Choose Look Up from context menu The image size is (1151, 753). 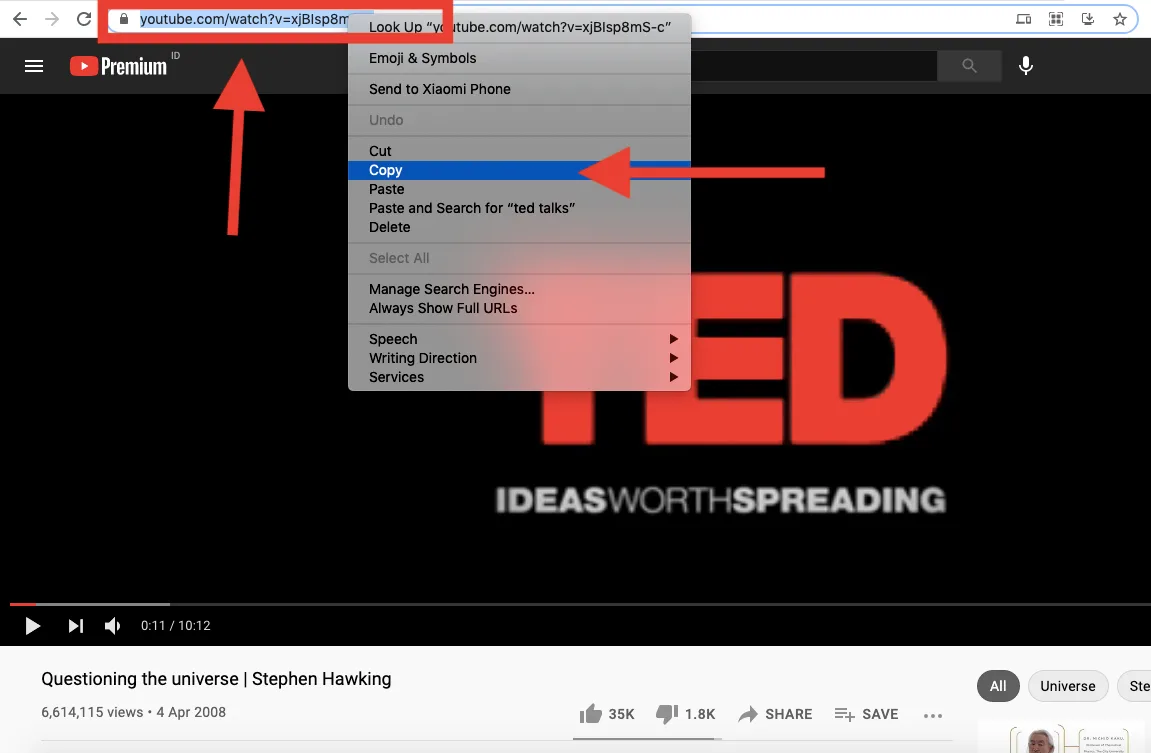519,27
